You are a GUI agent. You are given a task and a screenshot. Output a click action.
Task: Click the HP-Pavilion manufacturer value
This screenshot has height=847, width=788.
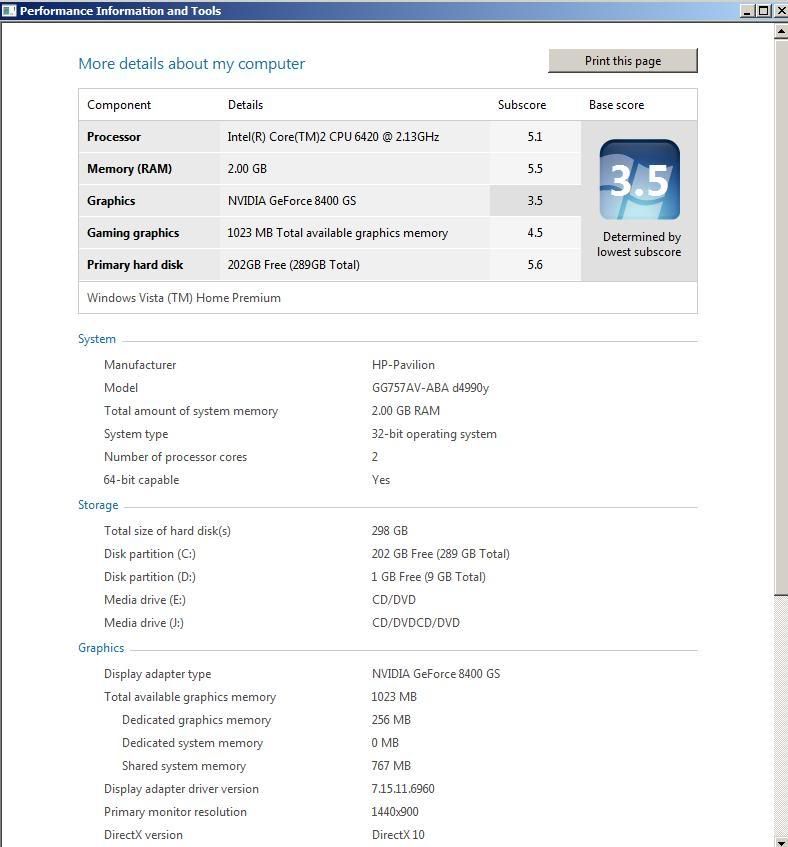tap(403, 365)
